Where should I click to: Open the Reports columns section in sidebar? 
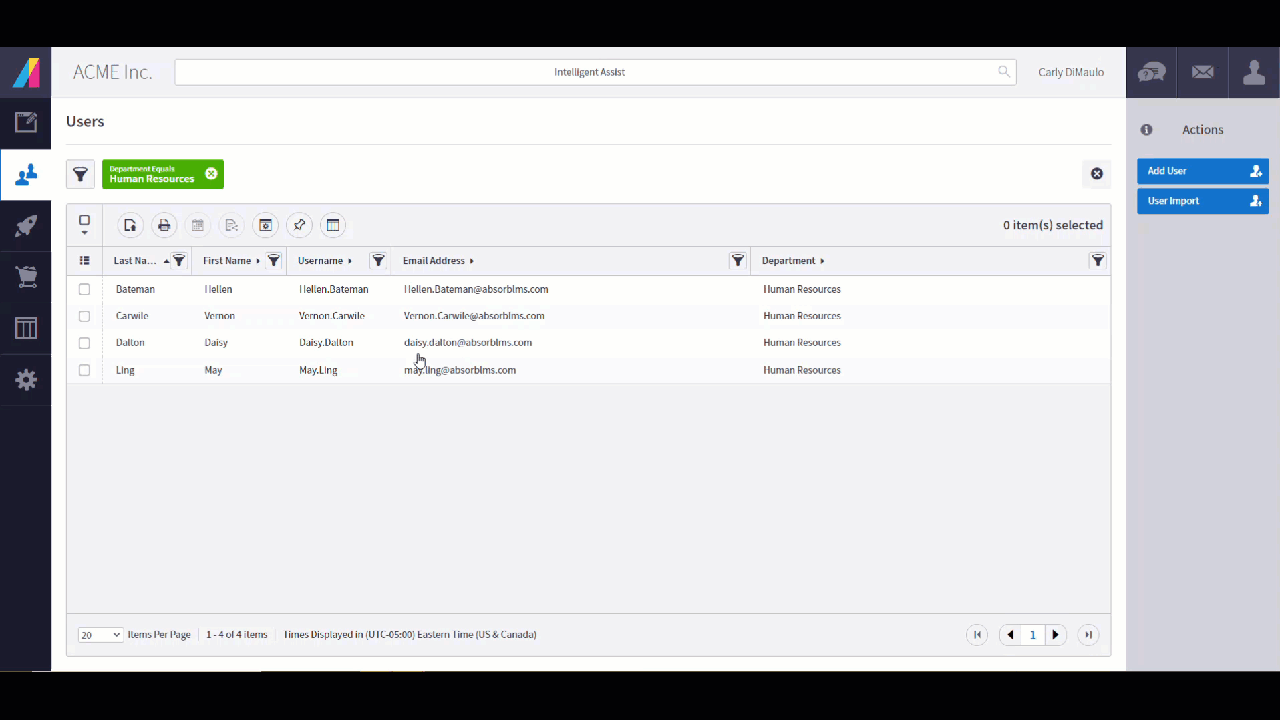pyautogui.click(x=26, y=328)
